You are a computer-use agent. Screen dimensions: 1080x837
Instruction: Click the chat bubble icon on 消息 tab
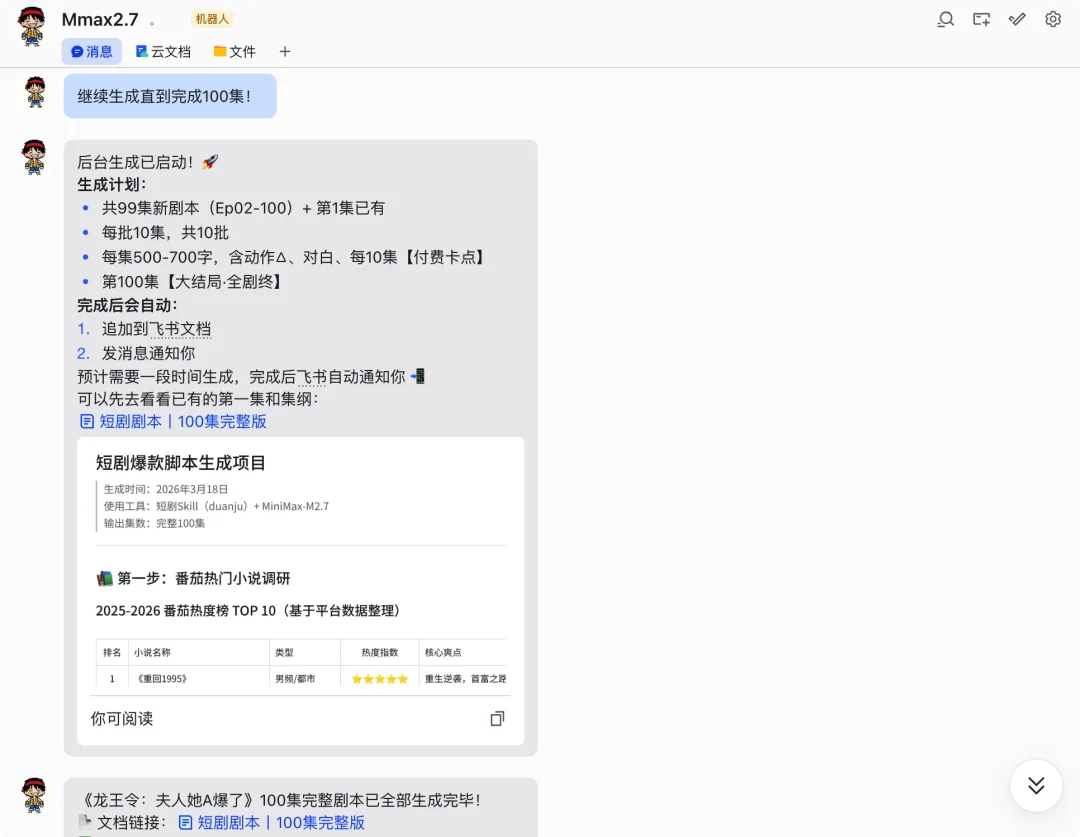tap(77, 51)
